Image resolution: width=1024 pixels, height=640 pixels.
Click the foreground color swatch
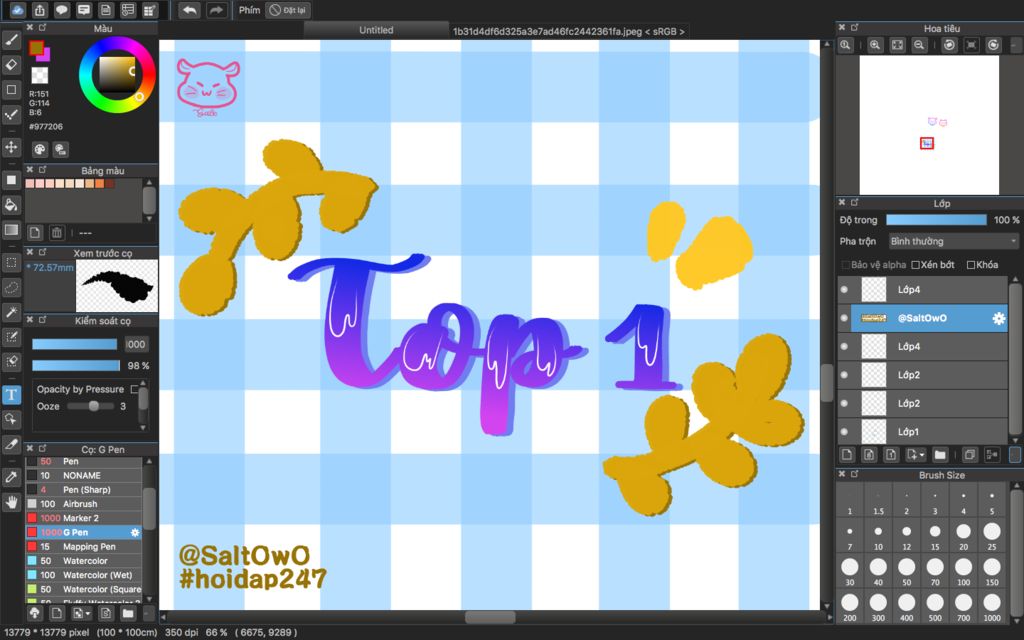click(37, 48)
